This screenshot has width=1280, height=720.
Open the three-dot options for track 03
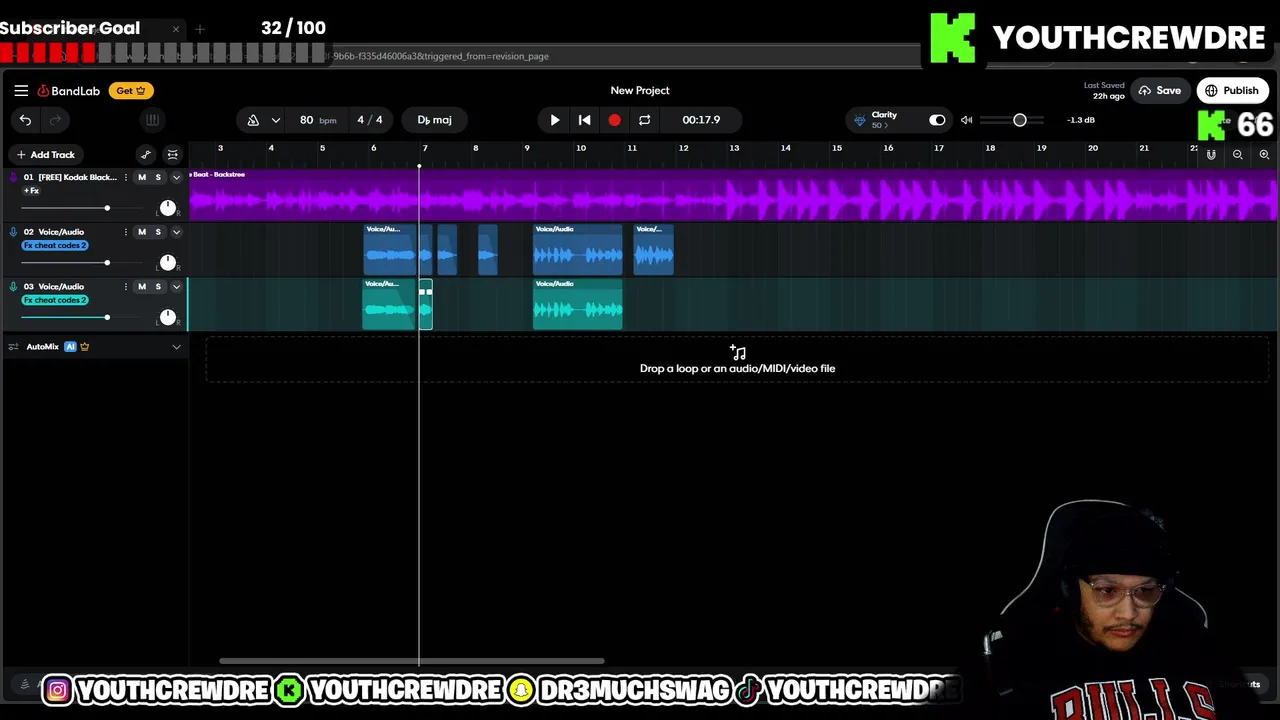tap(126, 287)
